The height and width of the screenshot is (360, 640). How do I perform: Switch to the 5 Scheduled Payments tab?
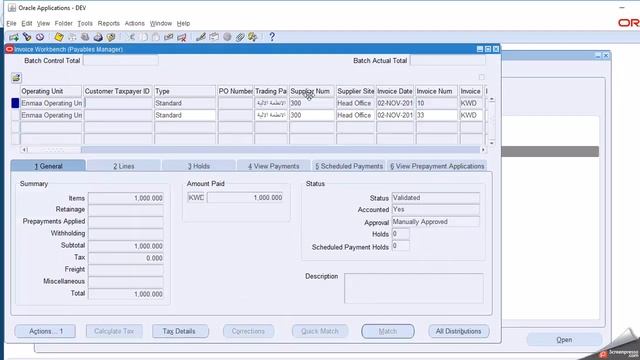(349, 166)
